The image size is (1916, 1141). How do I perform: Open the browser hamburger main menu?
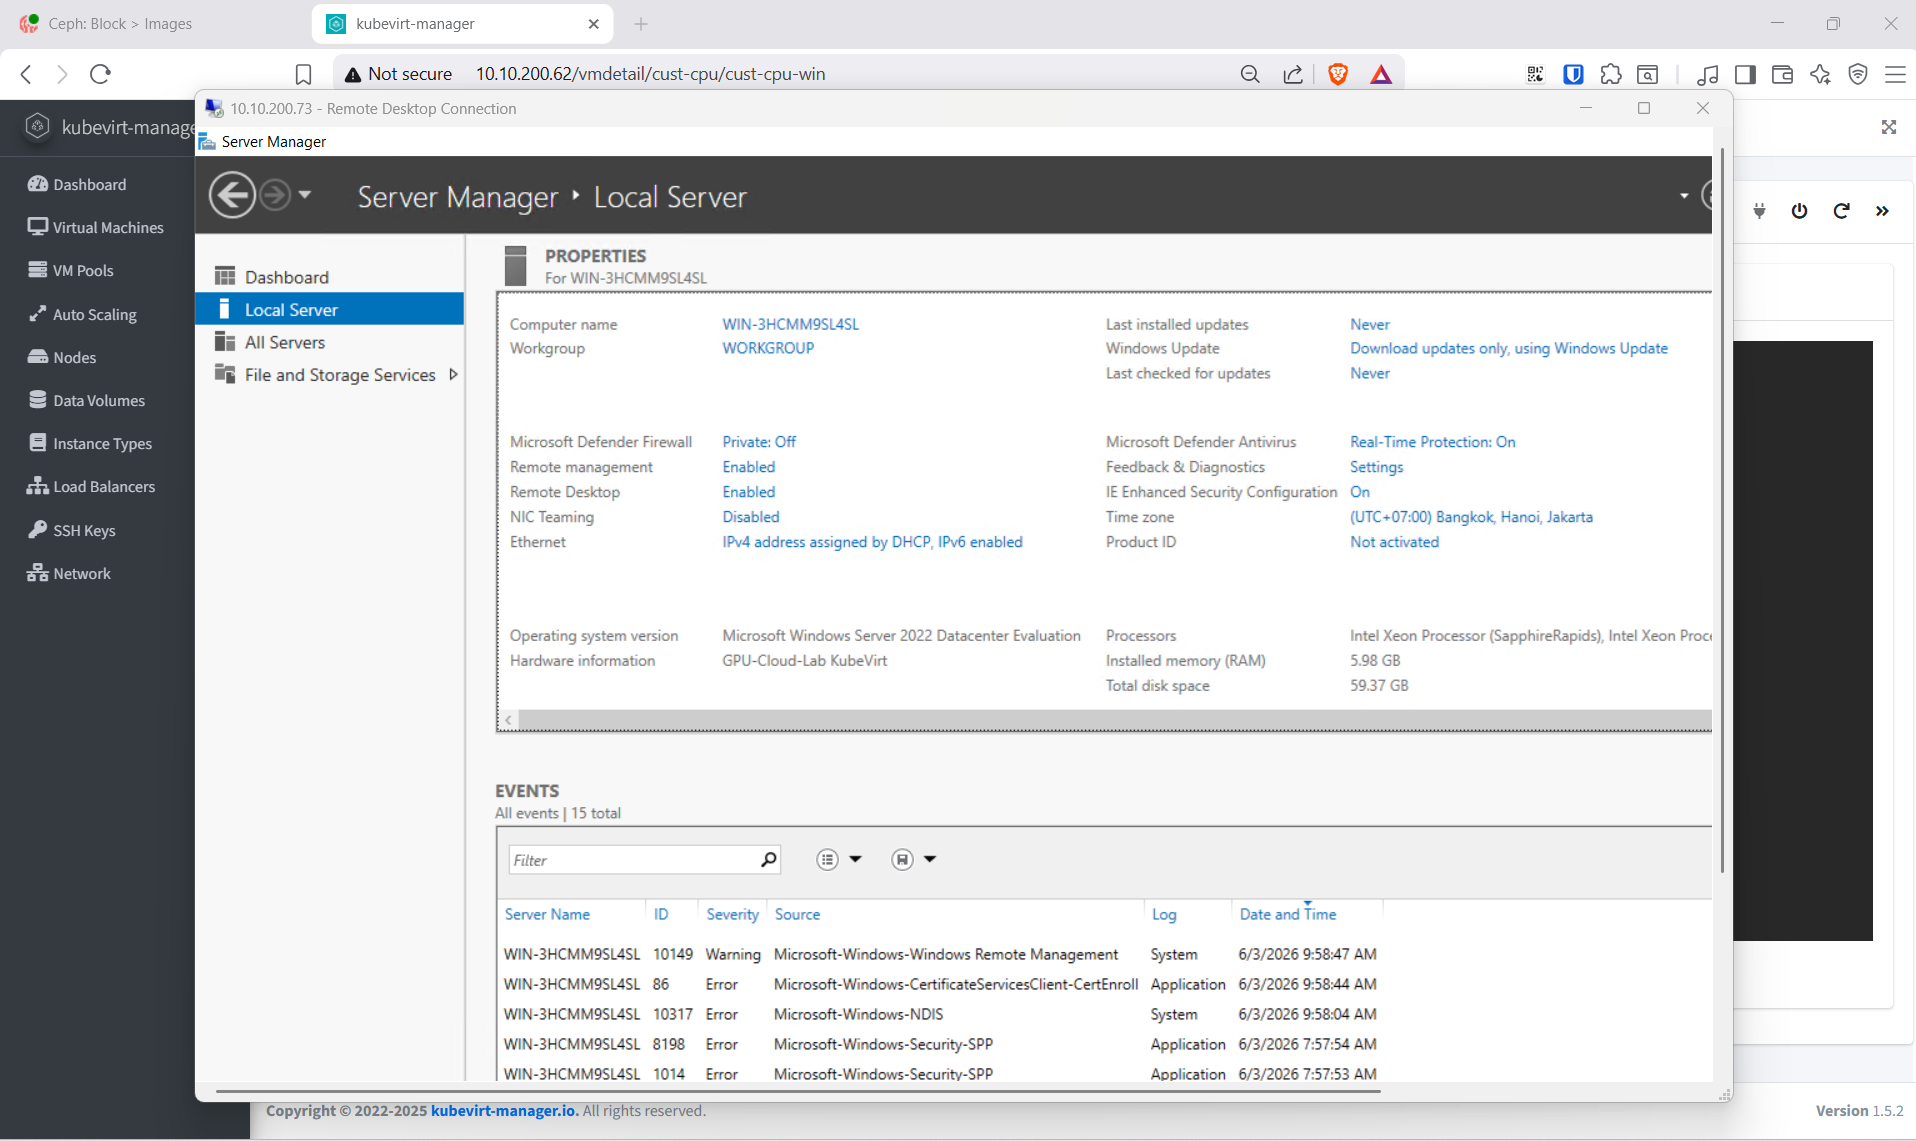point(1895,74)
